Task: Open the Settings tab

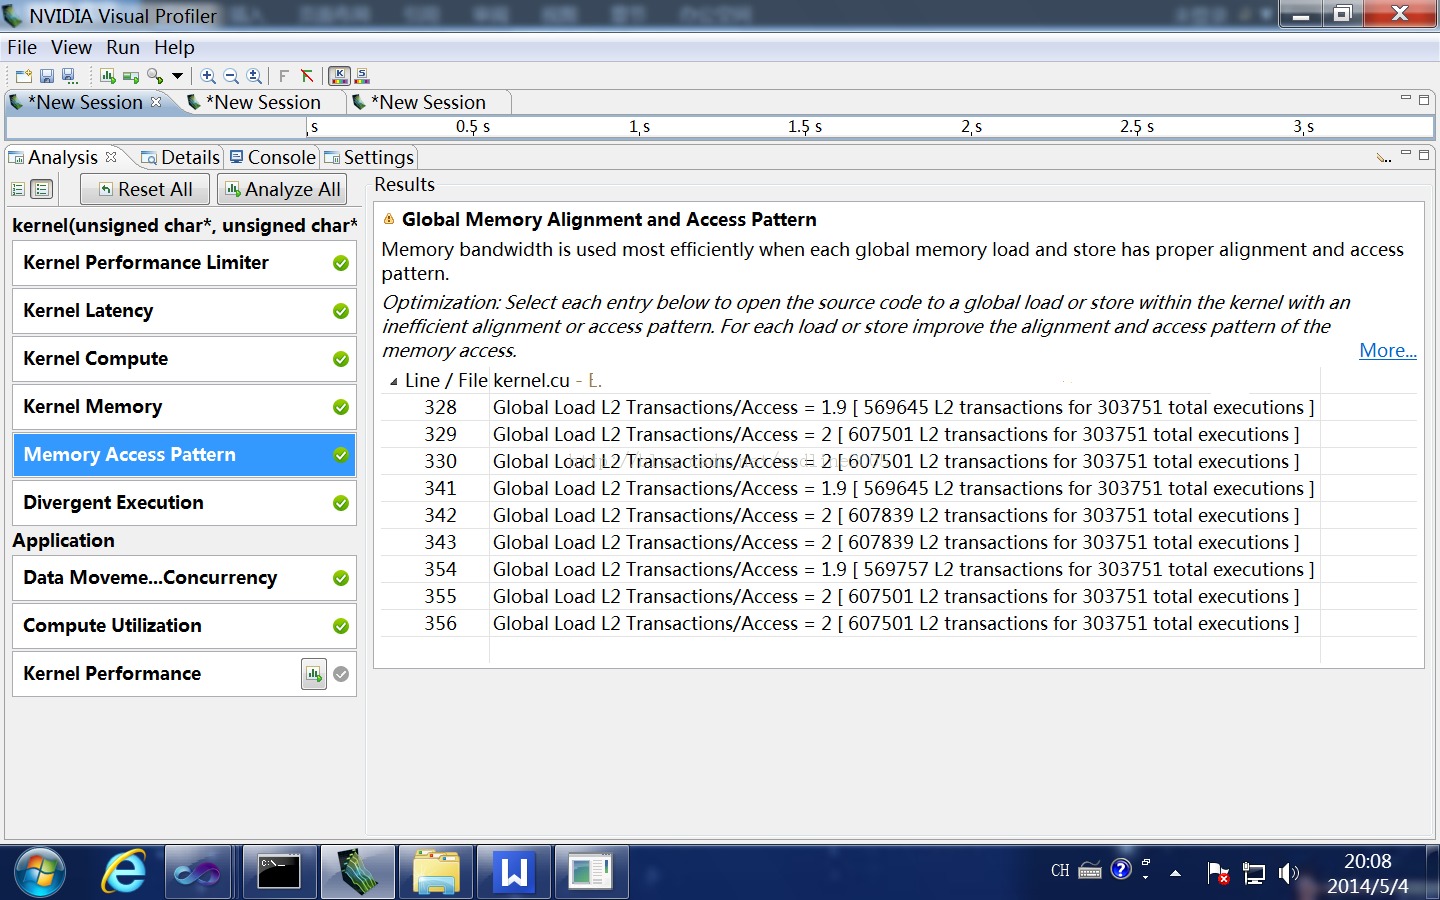Action: 369,157
